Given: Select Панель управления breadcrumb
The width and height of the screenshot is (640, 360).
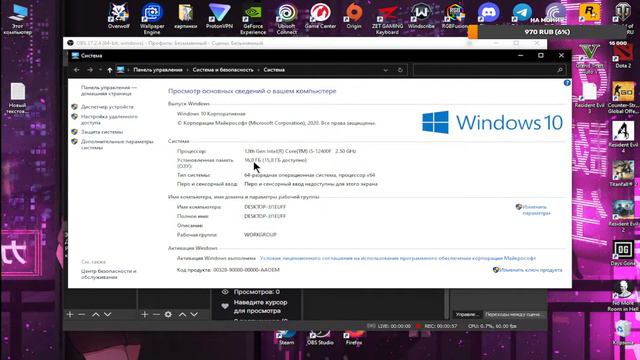Looking at the screenshot, I should pyautogui.click(x=158, y=70).
